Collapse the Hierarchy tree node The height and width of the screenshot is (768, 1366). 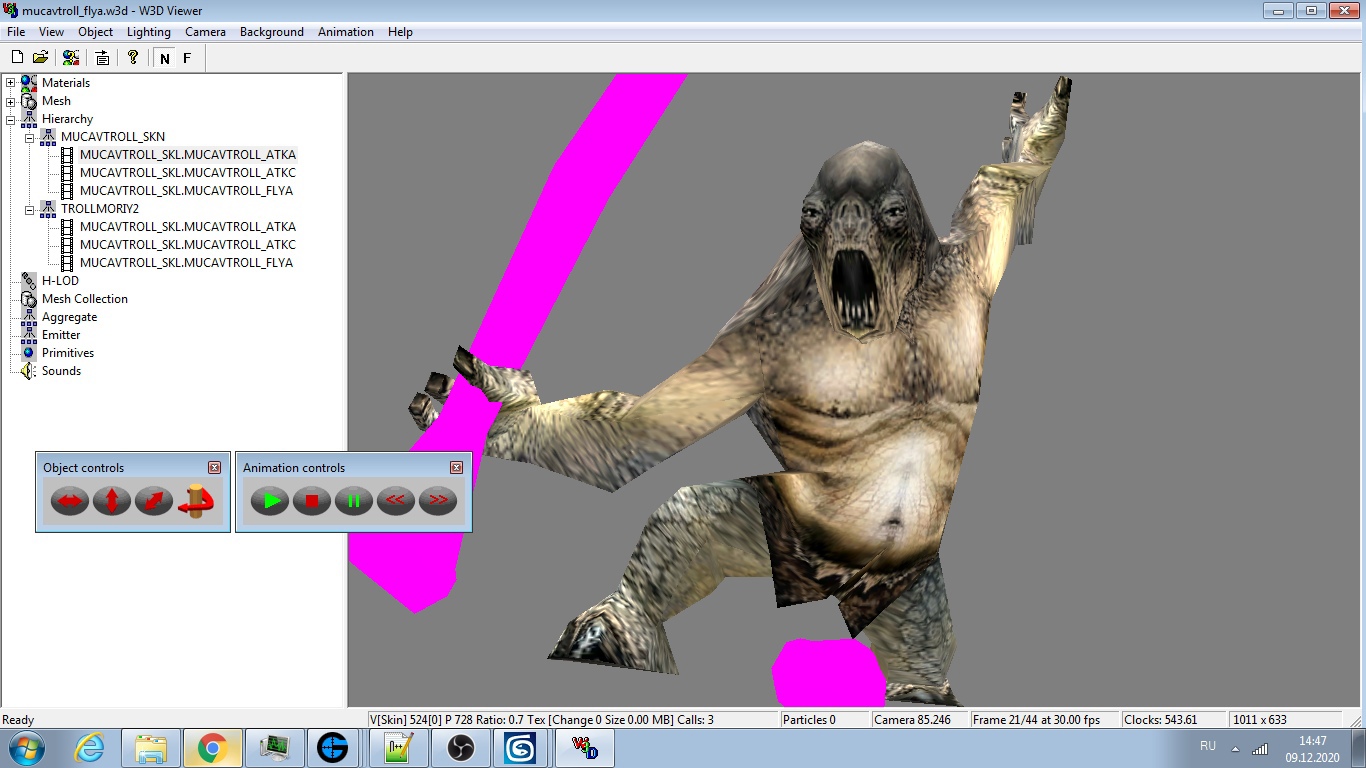coord(11,119)
